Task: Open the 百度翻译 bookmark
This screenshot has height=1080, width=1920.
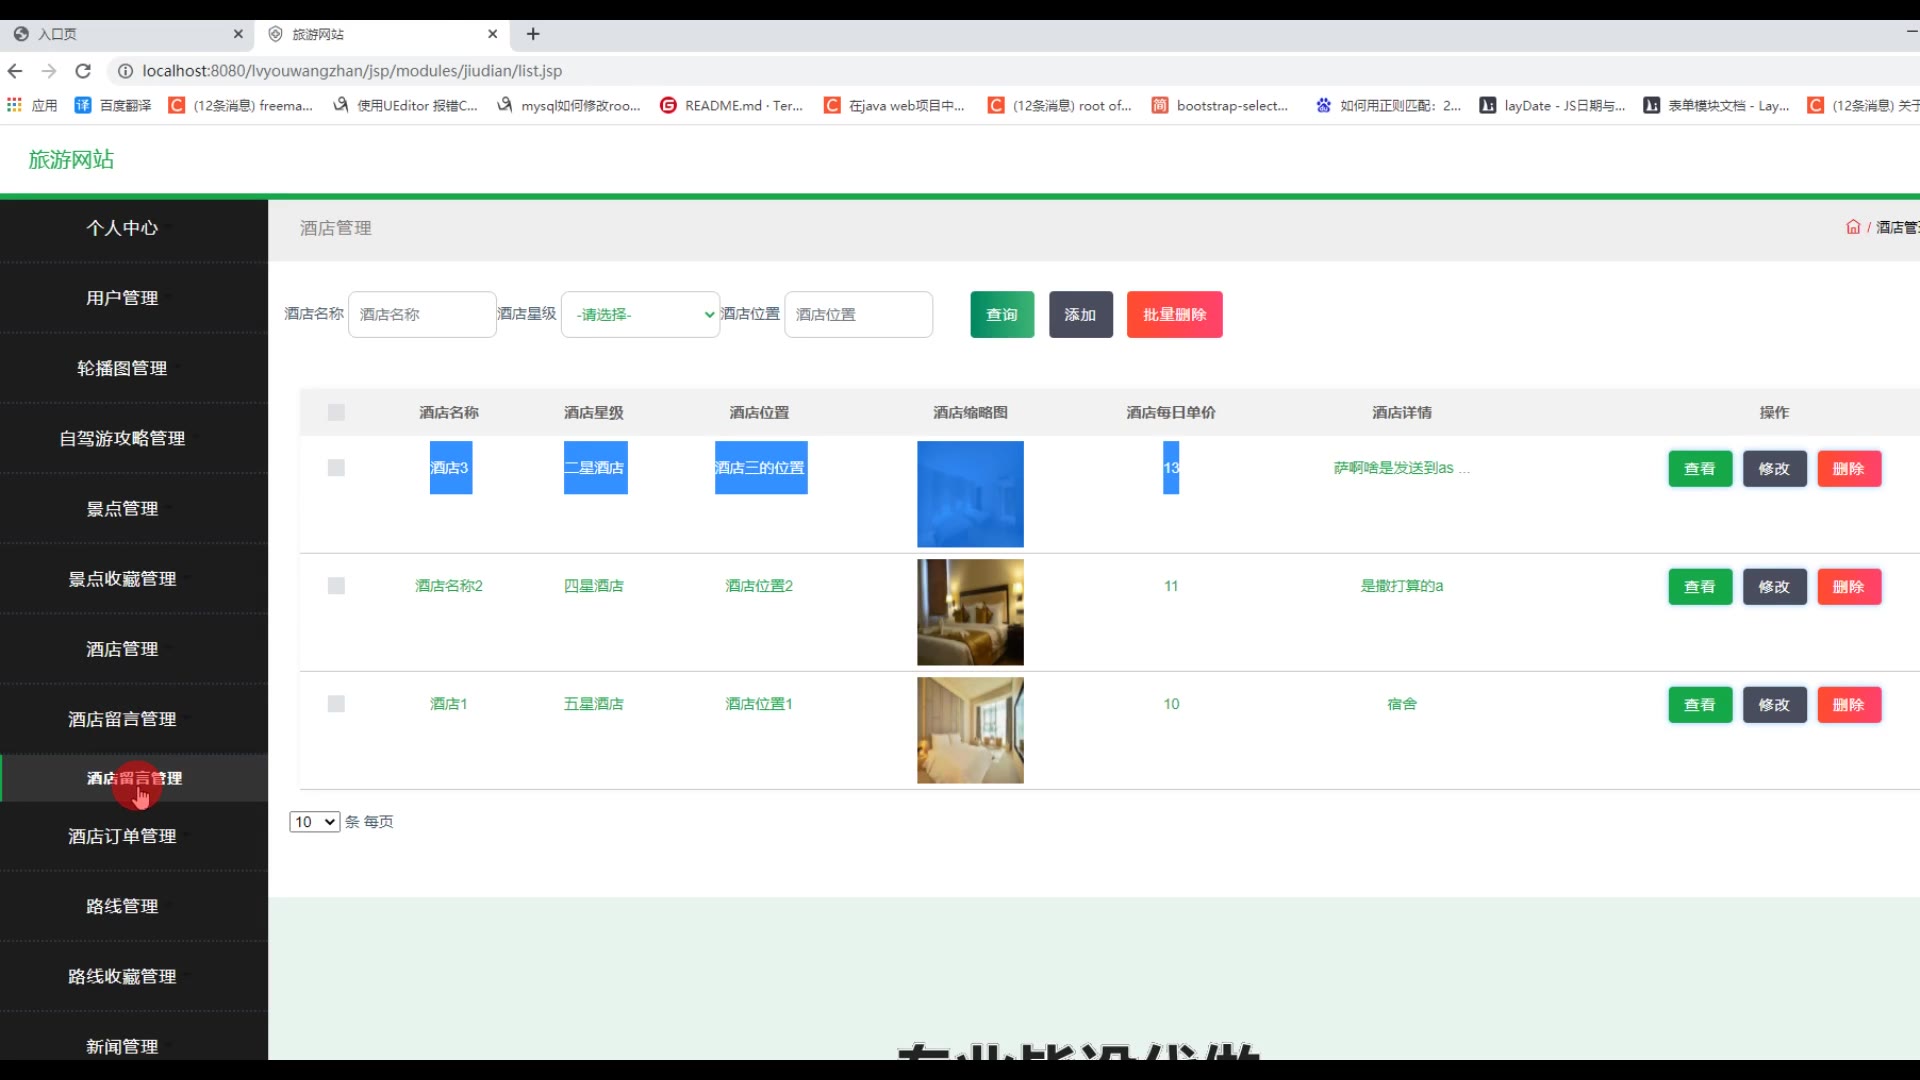Action: (x=113, y=105)
